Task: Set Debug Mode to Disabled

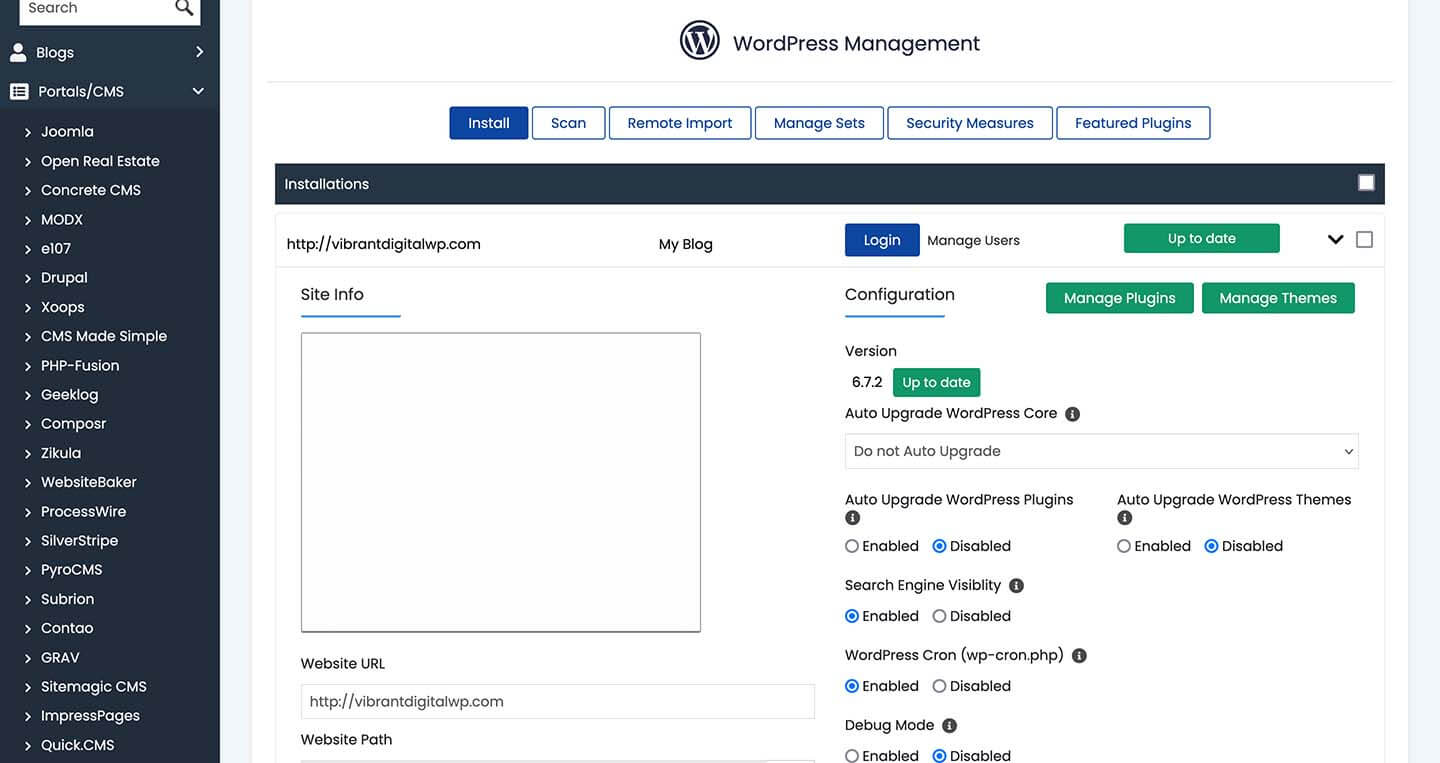Action: [x=939, y=756]
